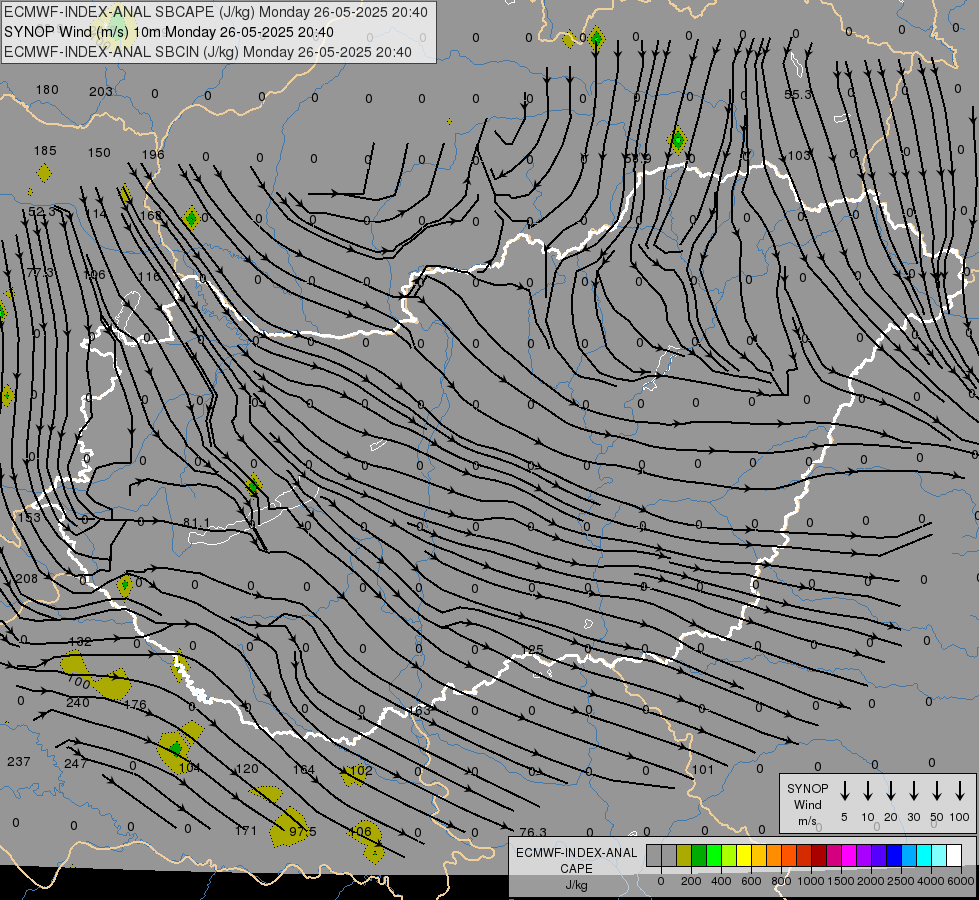
Task: Click the 52.3 value on the map
Action: [42, 212]
